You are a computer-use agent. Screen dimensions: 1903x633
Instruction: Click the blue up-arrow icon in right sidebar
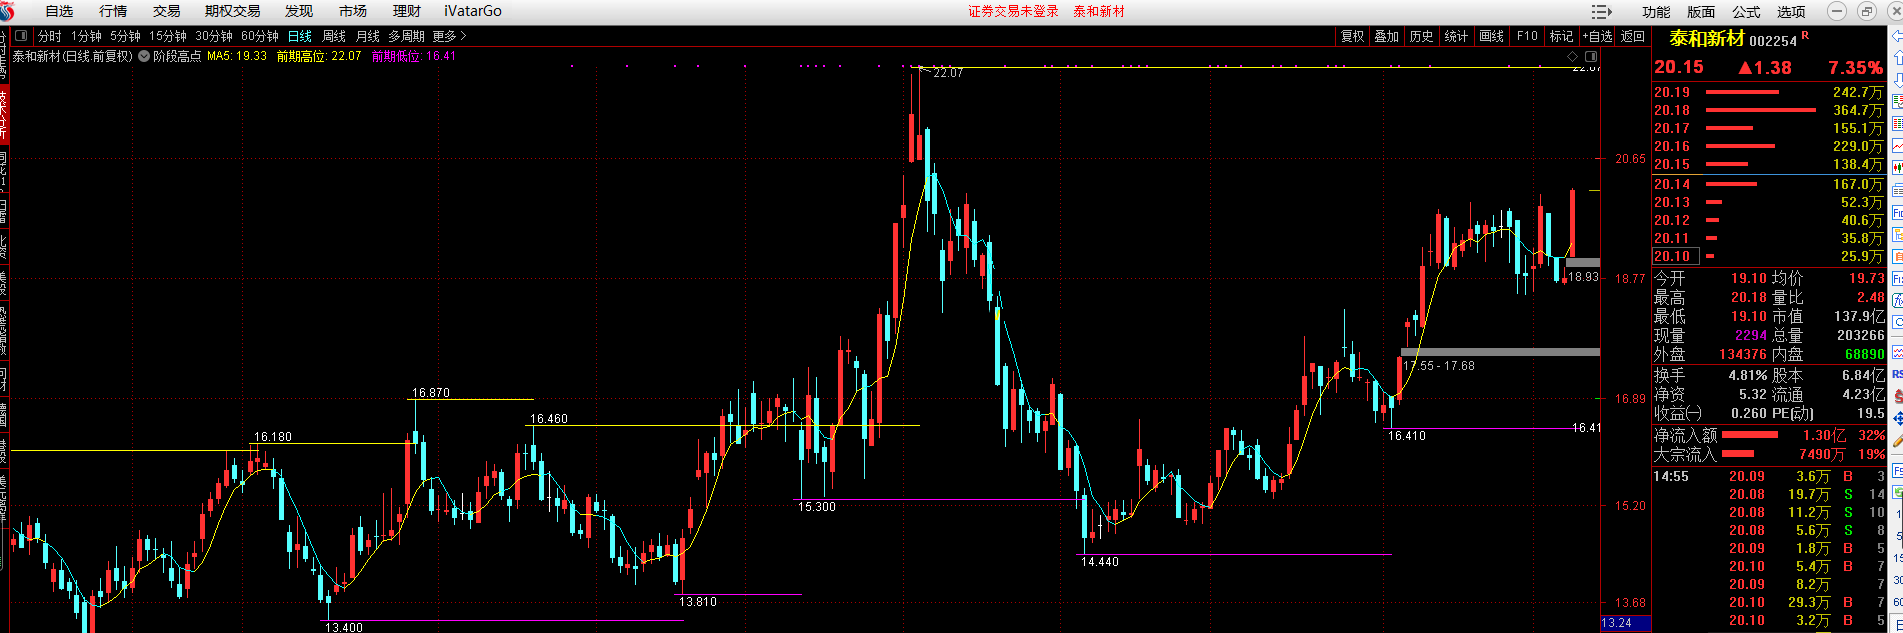pos(1896,58)
